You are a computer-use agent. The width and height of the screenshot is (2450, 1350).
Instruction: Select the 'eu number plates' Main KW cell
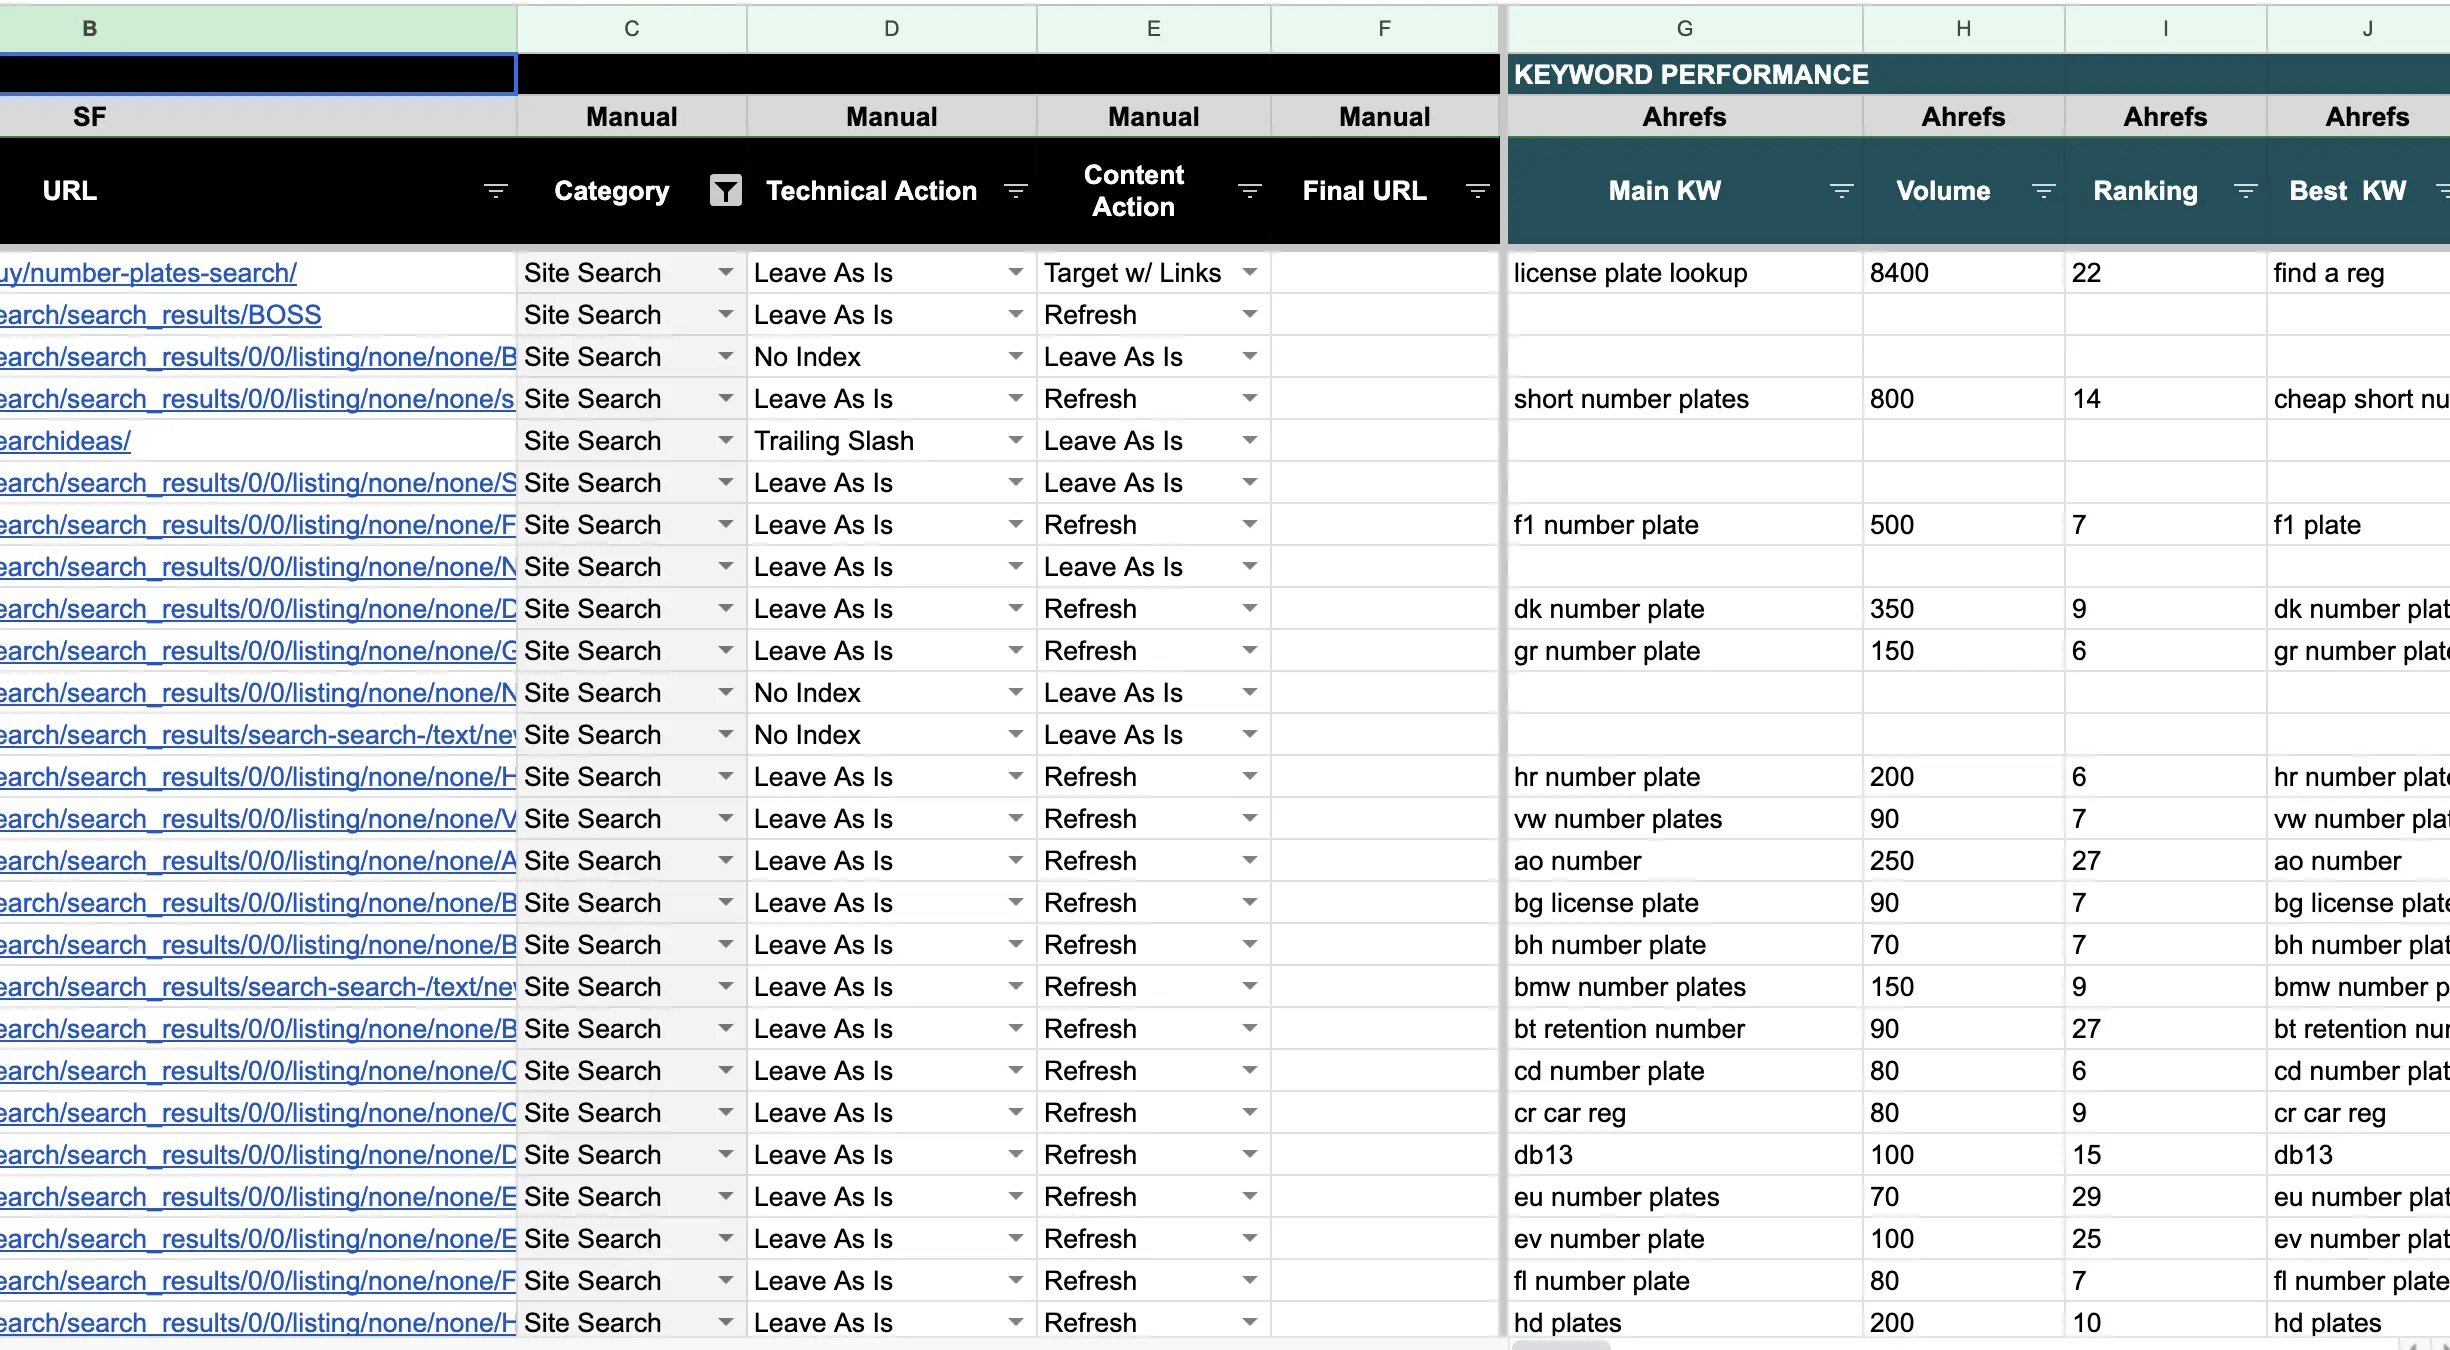tap(1685, 1197)
